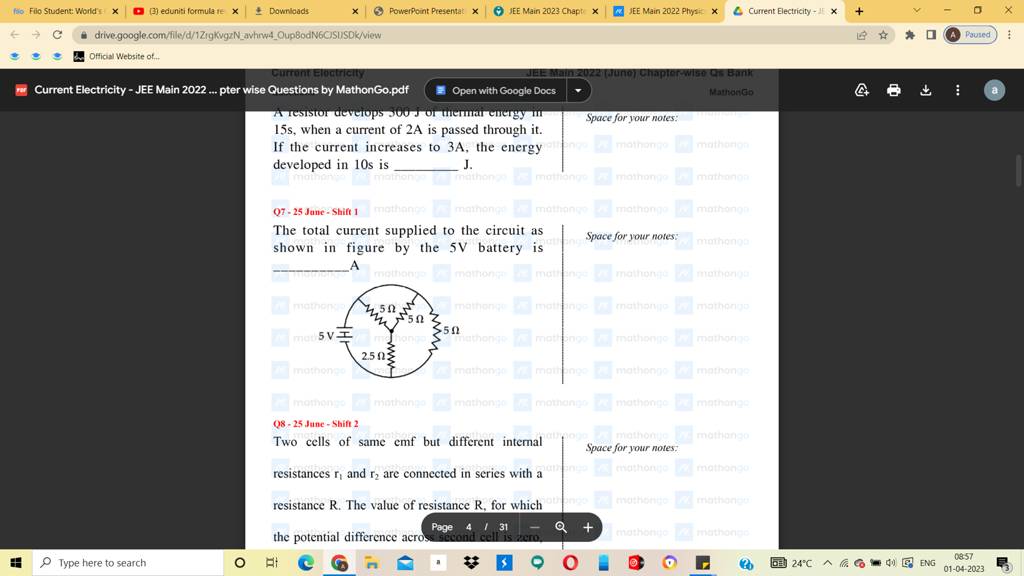
Task: Edit the current page number field
Action: pyautogui.click(x=467, y=526)
